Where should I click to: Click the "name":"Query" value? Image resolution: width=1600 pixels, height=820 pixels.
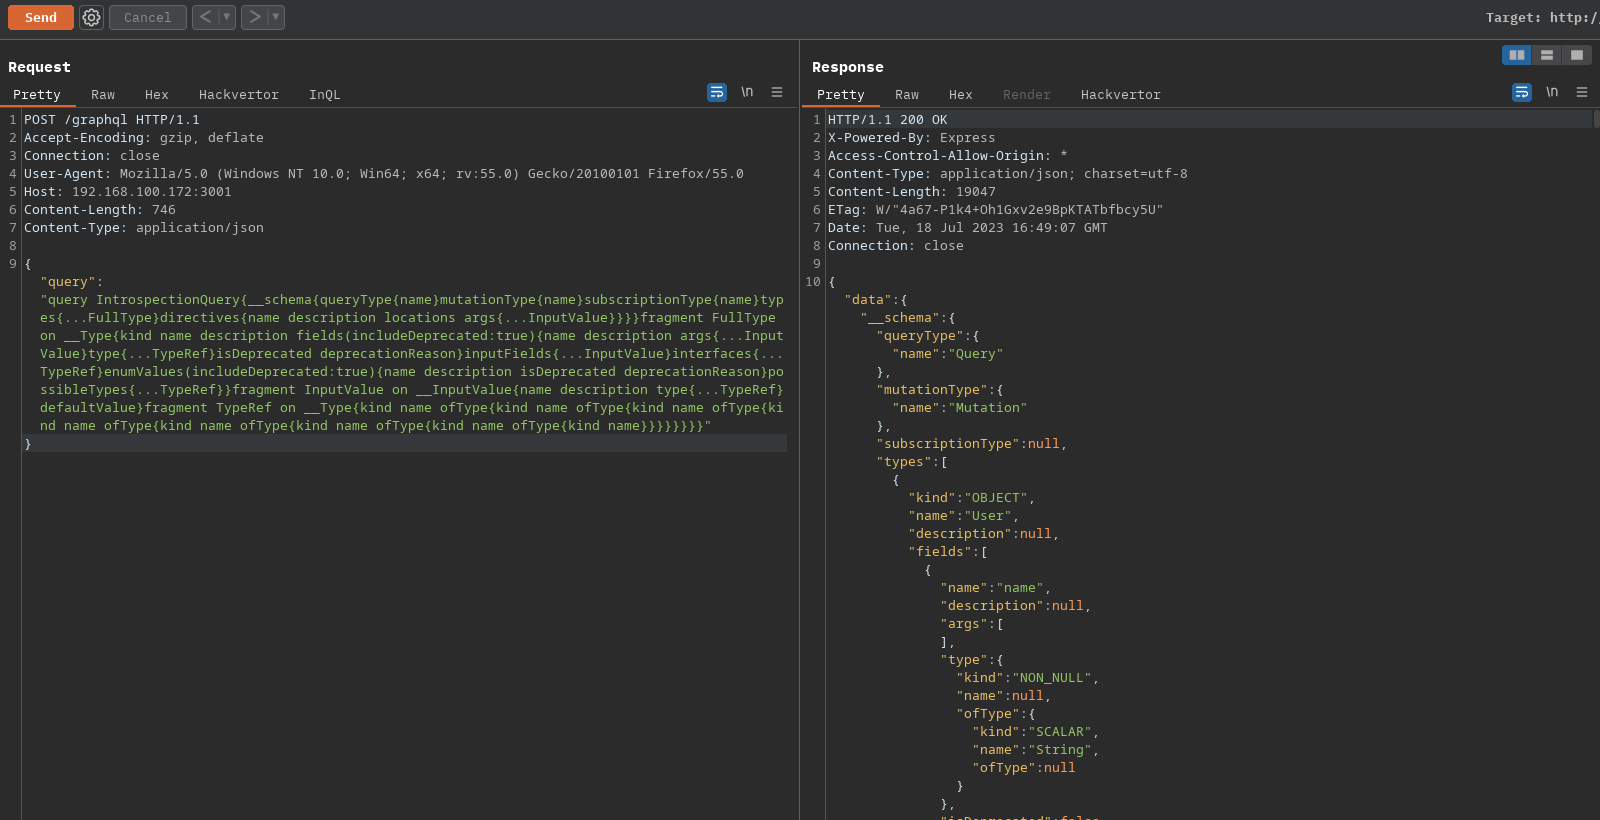click(948, 354)
